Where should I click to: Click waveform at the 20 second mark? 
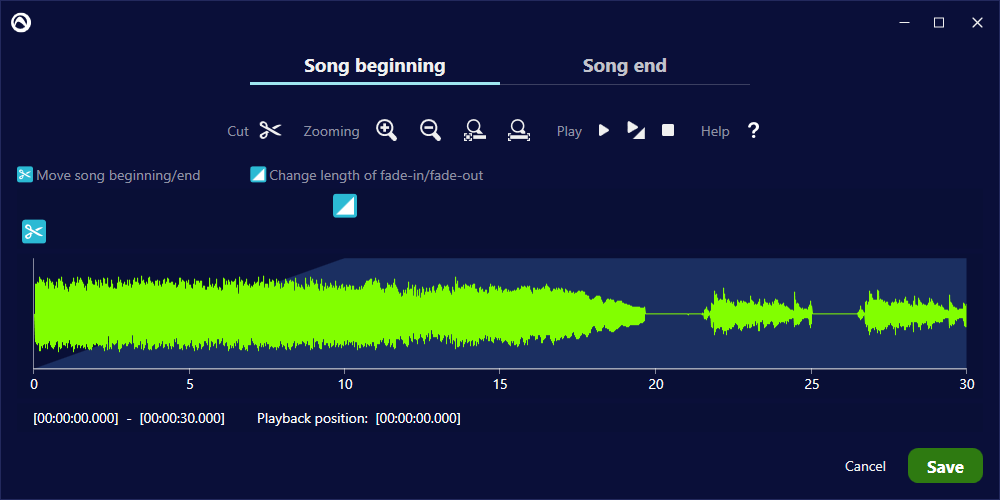[x=656, y=313]
